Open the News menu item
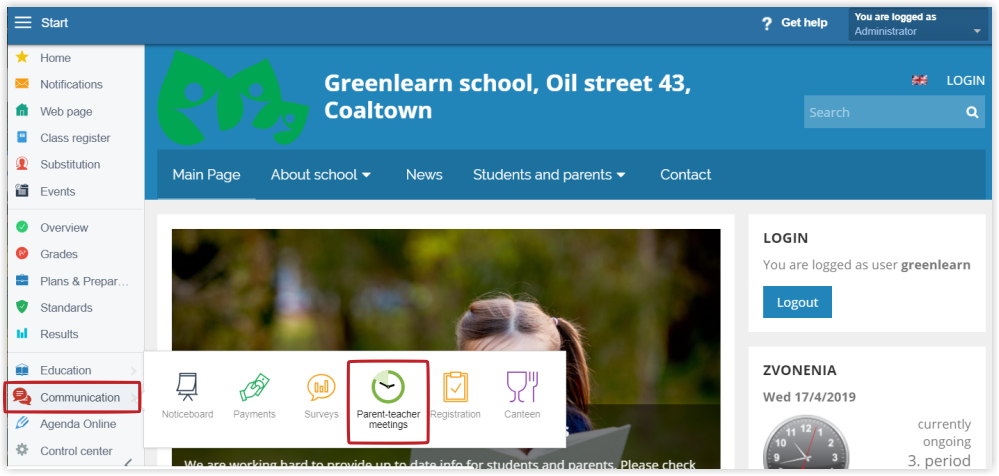 [x=424, y=175]
